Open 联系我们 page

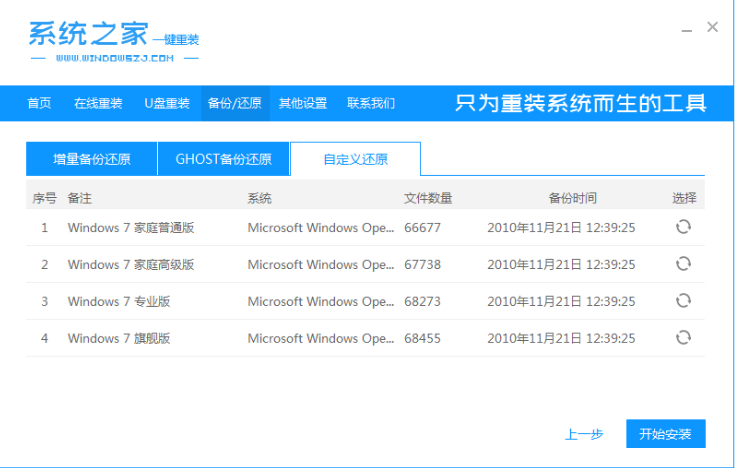click(x=371, y=103)
